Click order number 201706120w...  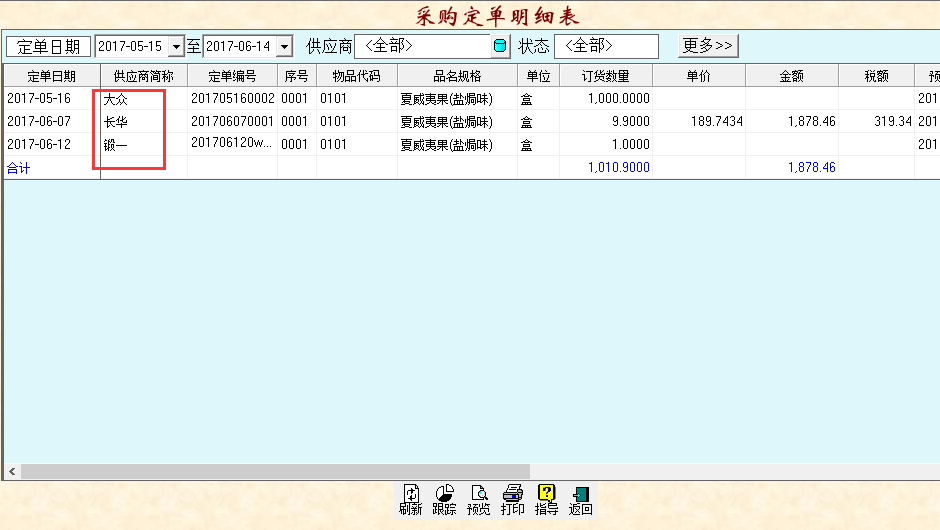[x=231, y=143]
